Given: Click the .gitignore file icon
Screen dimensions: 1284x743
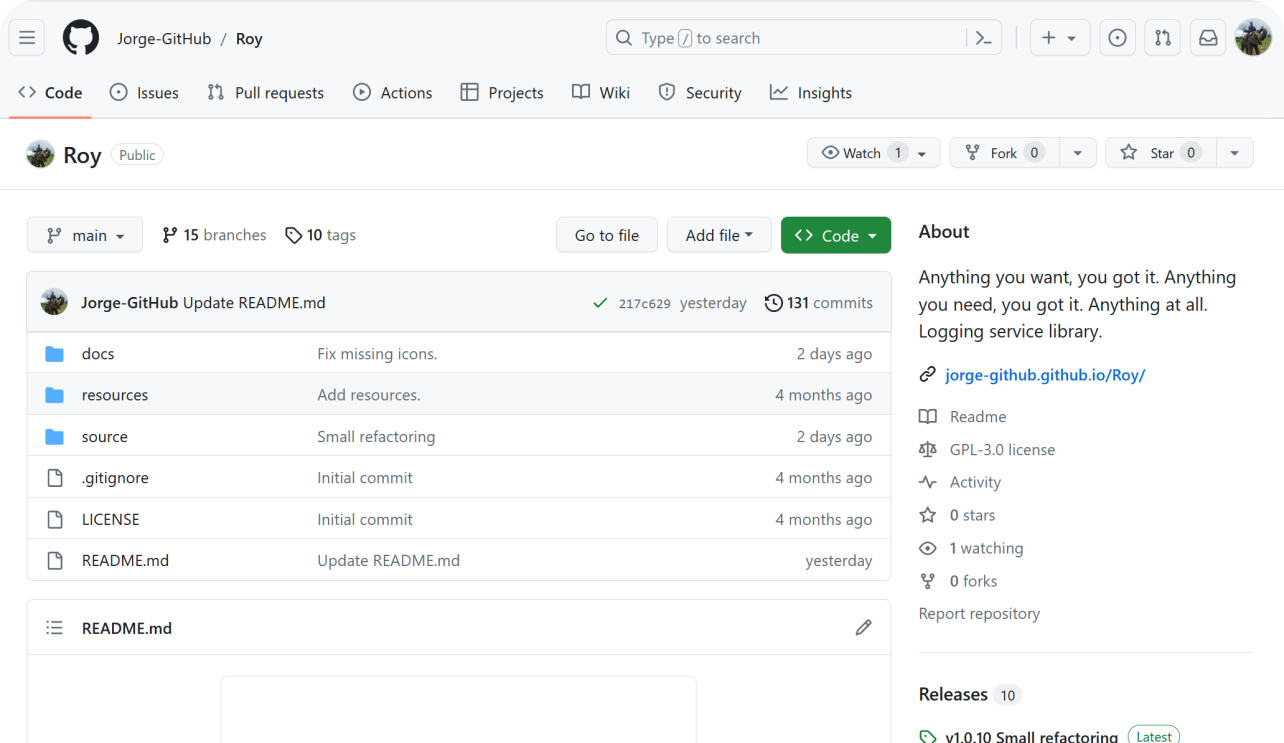Looking at the screenshot, I should 55,478.
